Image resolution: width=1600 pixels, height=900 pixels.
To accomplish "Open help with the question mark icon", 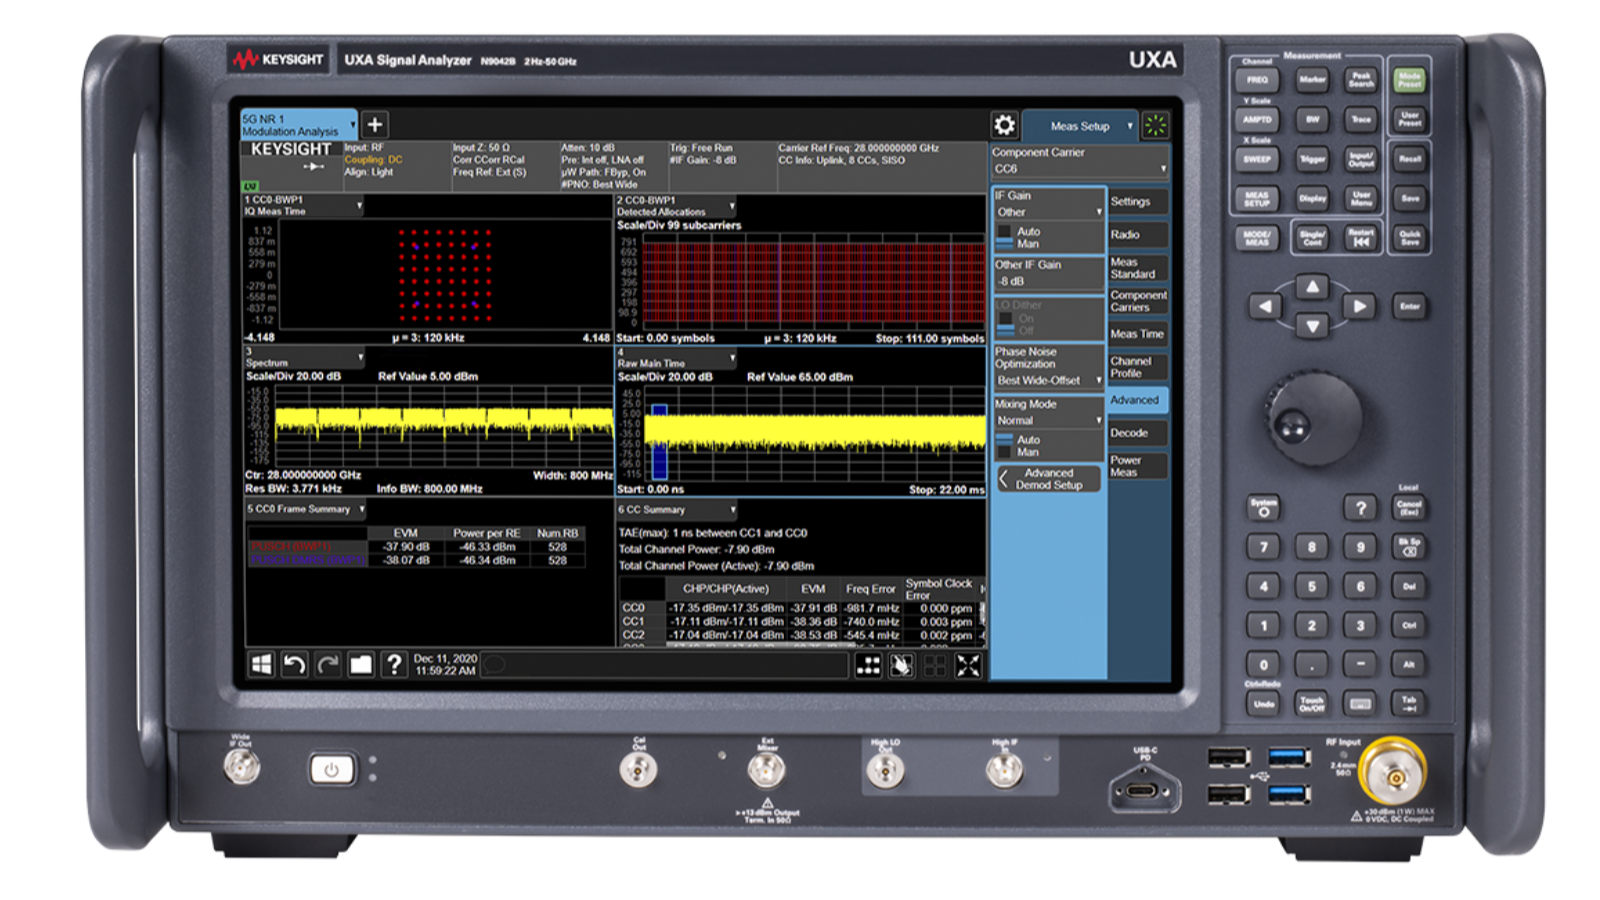I will point(394,665).
